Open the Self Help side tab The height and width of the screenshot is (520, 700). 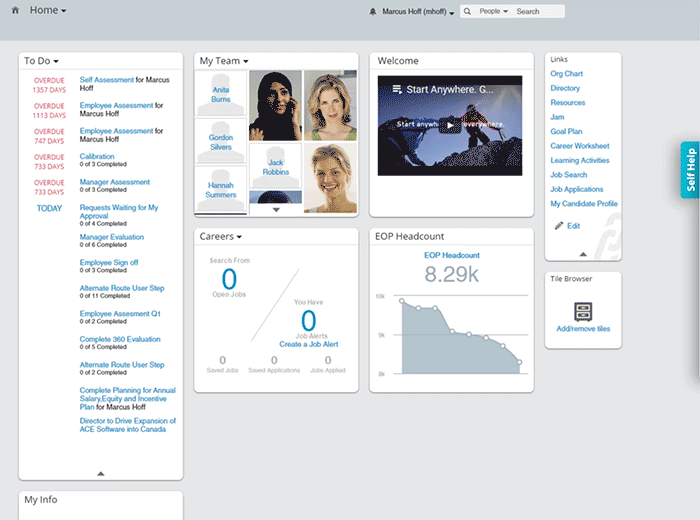pos(690,170)
